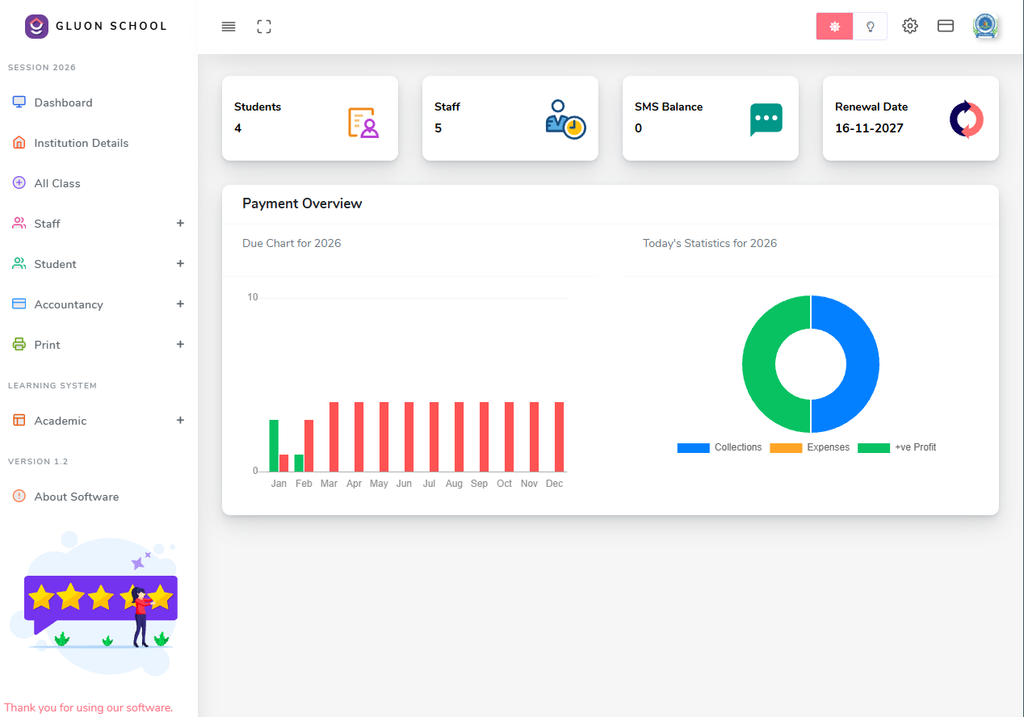The height and width of the screenshot is (717, 1024).
Task: Expand the Print submenu plus
Action: pyautogui.click(x=180, y=344)
